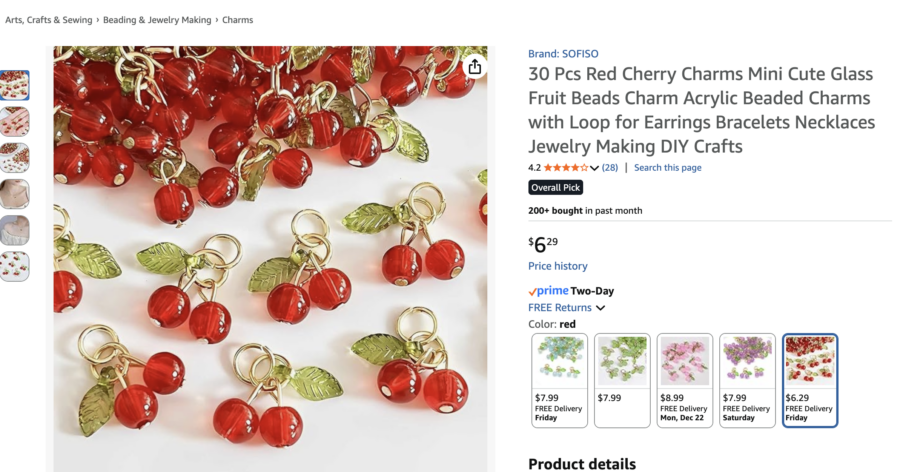The width and height of the screenshot is (900, 472).
Task: Click the orange rating stars
Action: (565, 168)
